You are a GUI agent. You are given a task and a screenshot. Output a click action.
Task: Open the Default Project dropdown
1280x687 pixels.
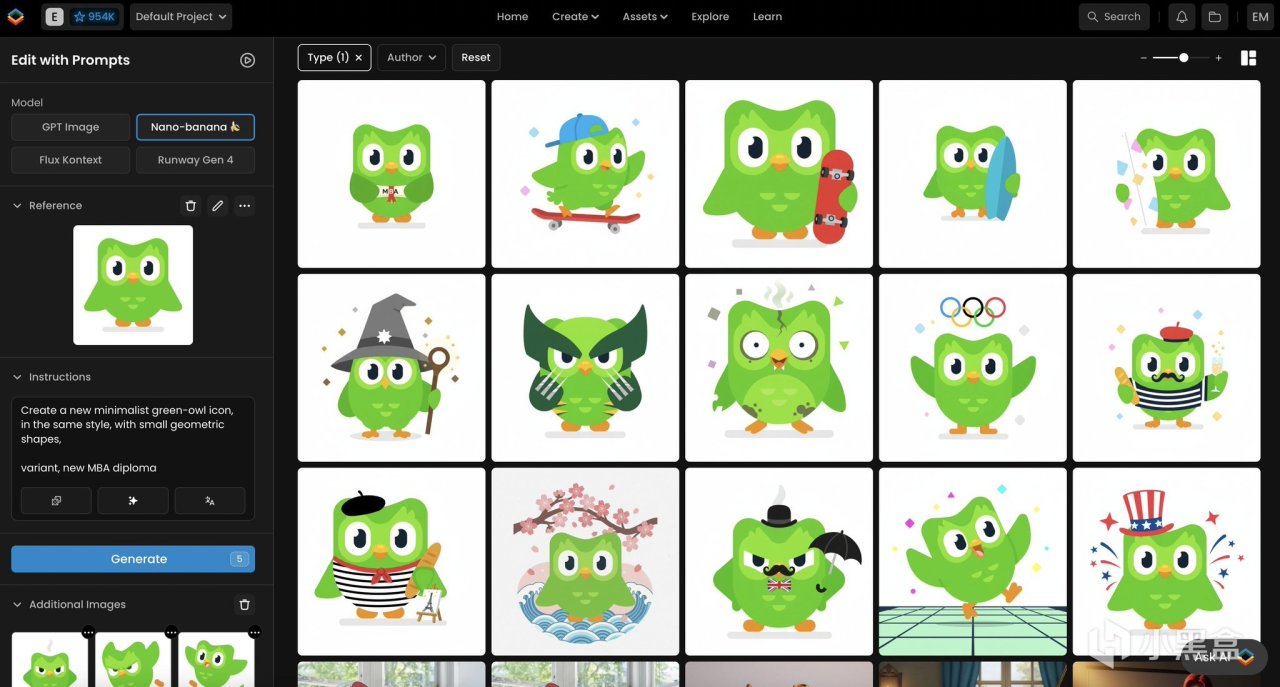pyautogui.click(x=181, y=16)
